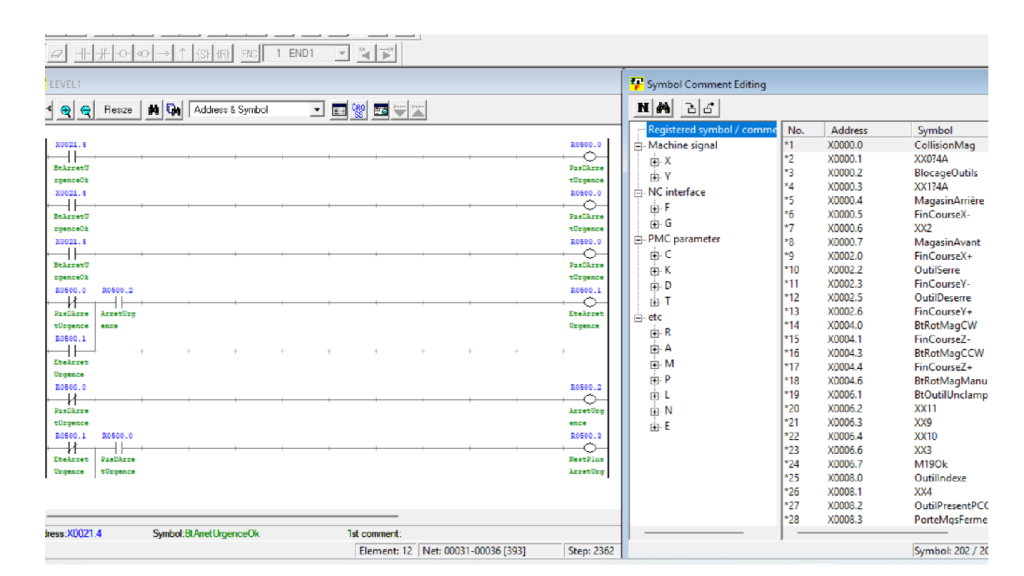The image size is (1024, 576).
Task: Jump up to previous ladder section icon
Action: click(x=419, y=110)
